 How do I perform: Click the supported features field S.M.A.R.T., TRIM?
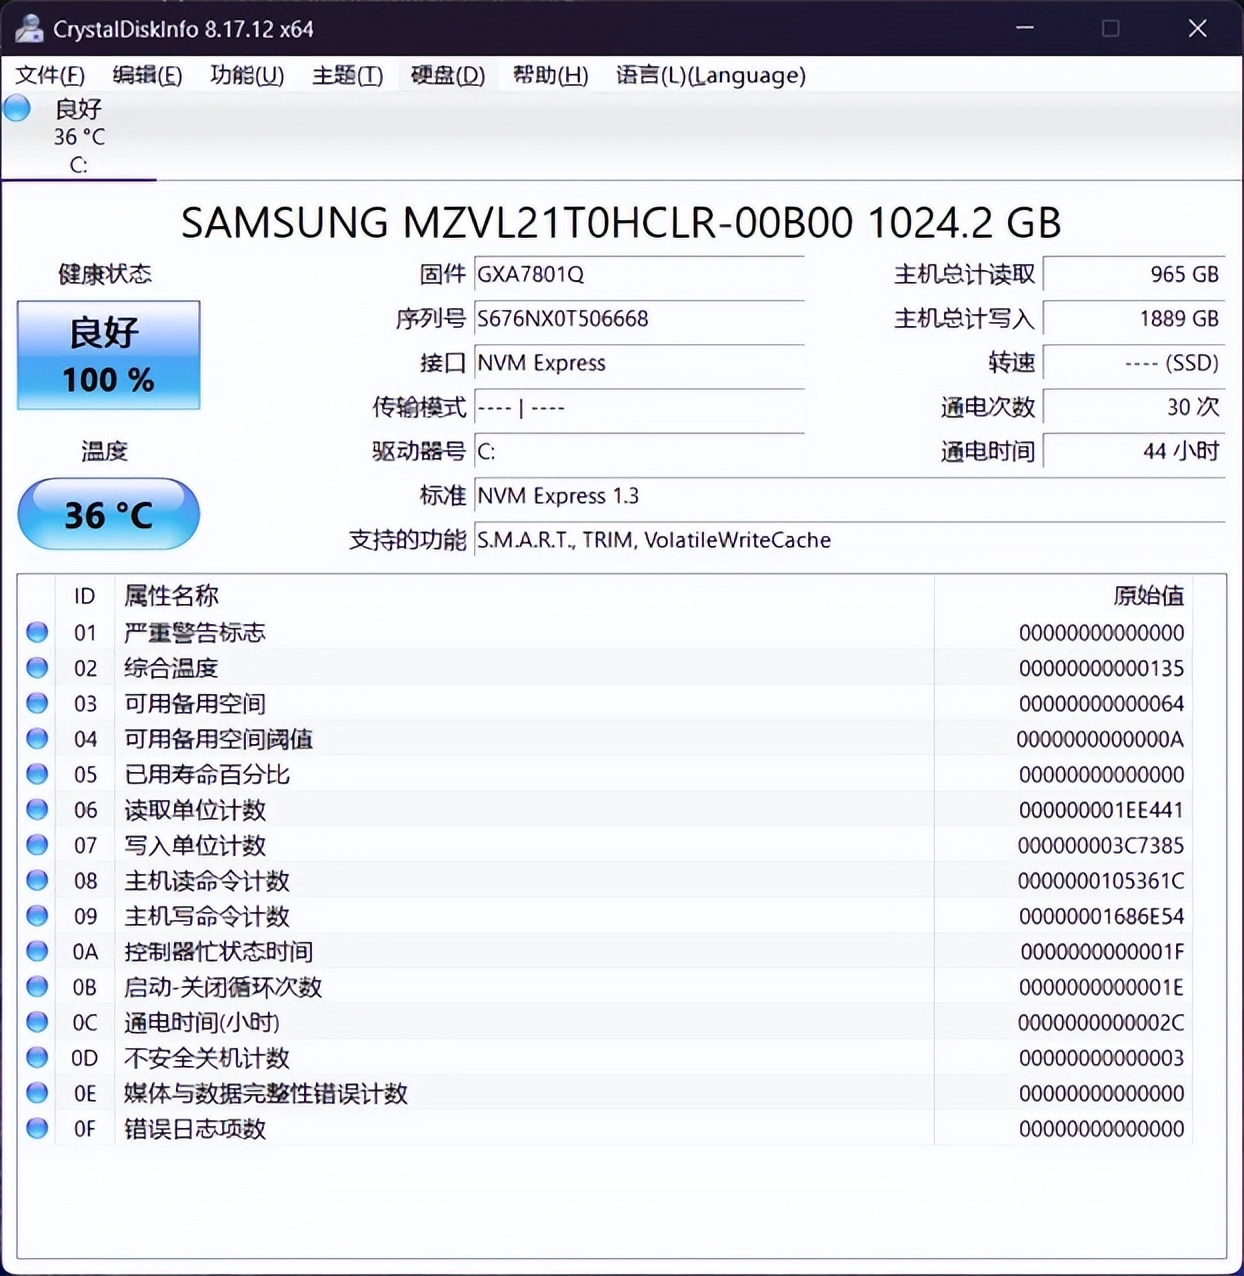(x=849, y=540)
